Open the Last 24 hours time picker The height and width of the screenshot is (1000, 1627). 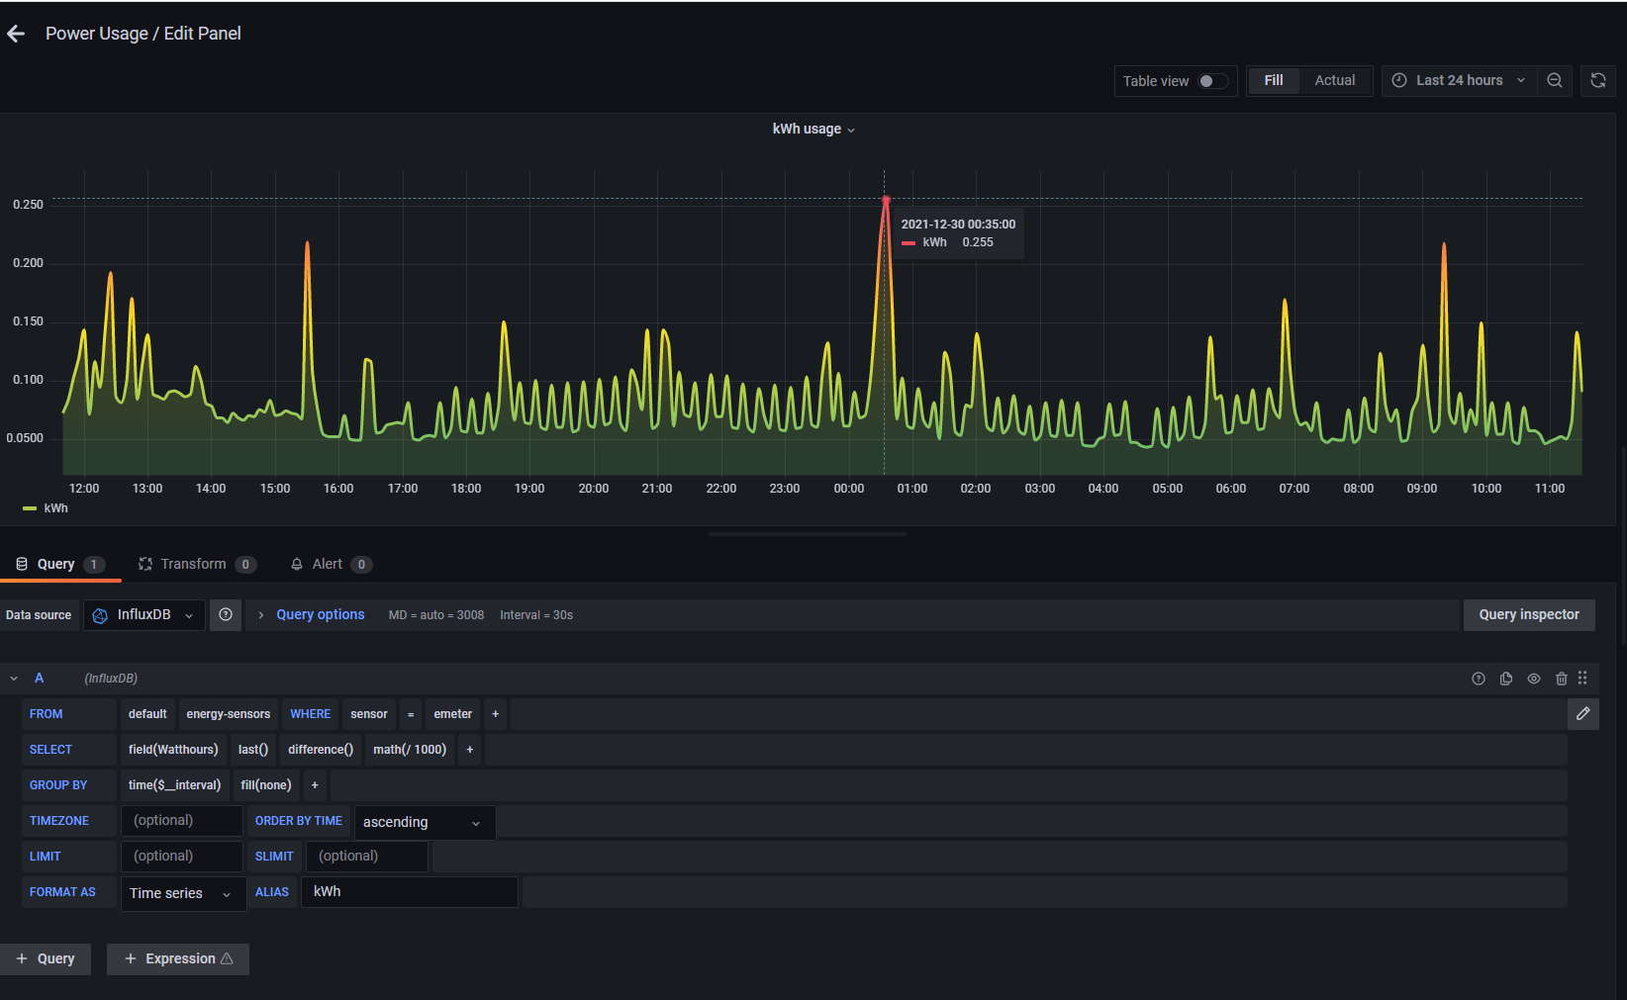1458,81
